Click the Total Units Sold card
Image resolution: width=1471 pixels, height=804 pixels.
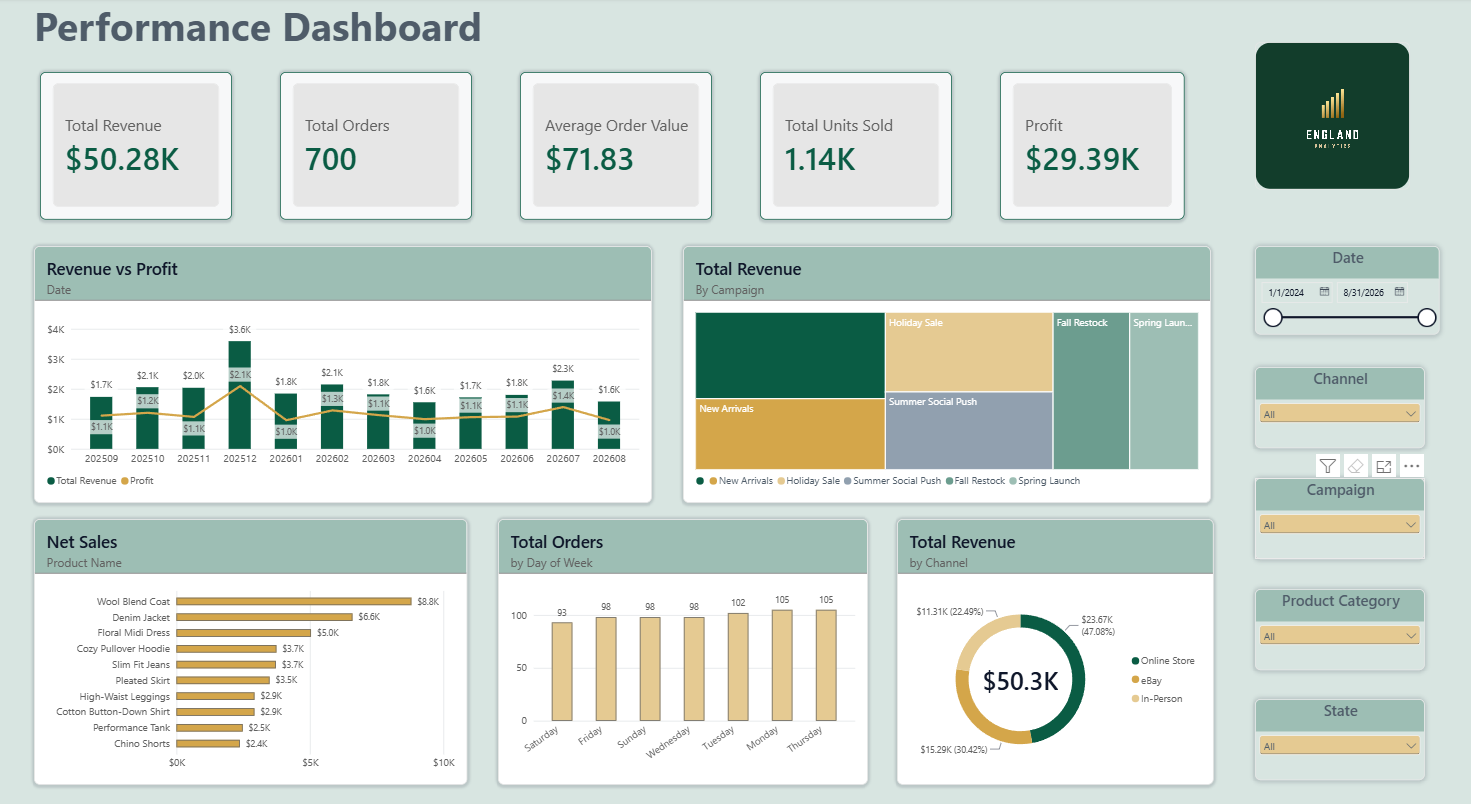click(856, 146)
